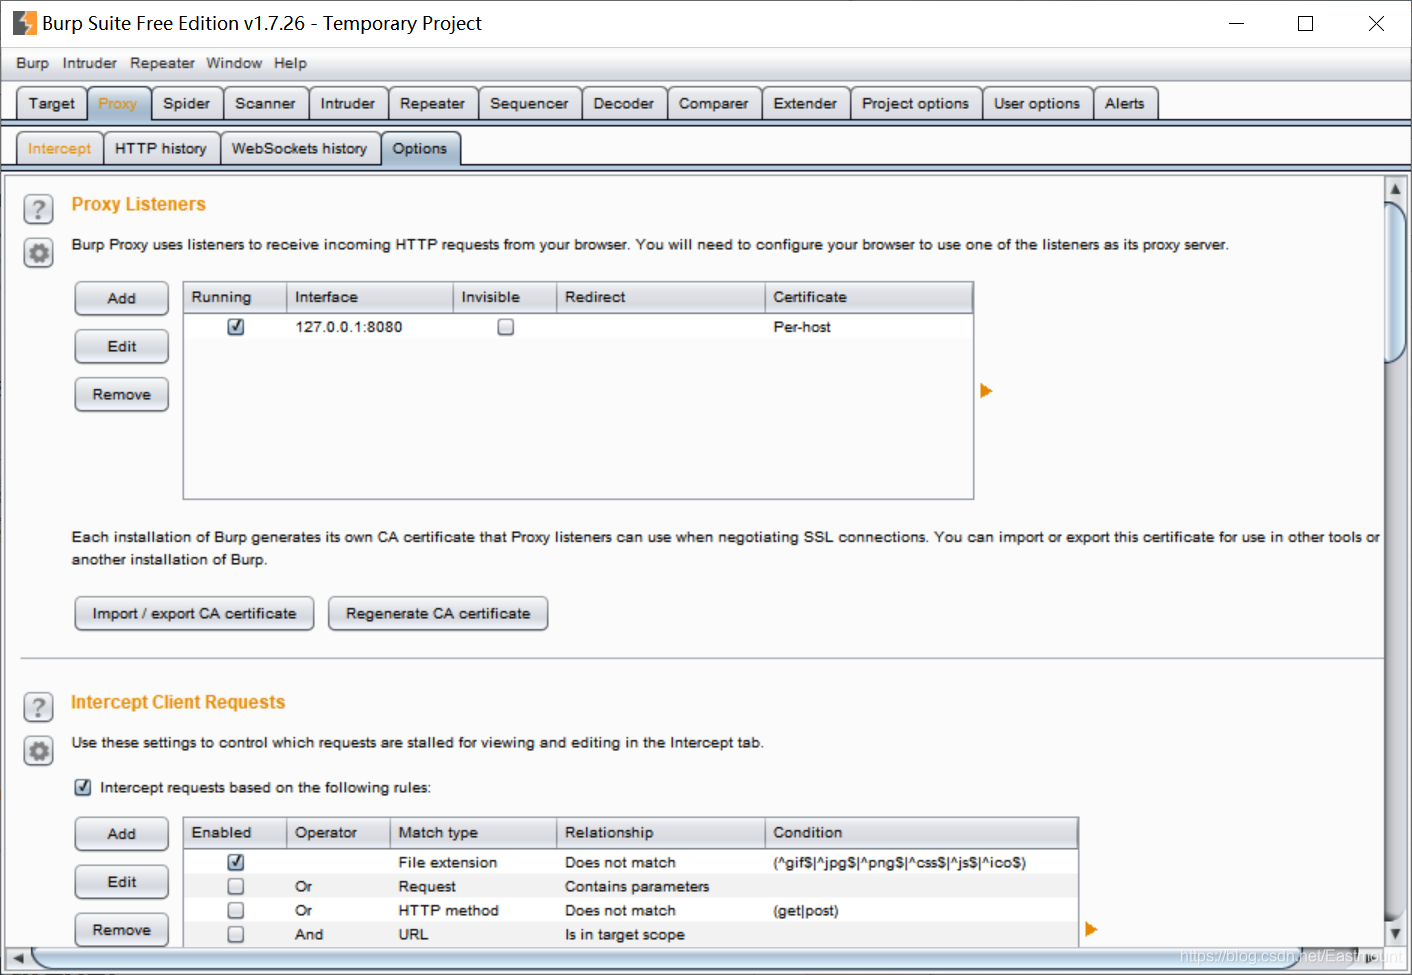Switch to the Extender tab

click(x=805, y=103)
